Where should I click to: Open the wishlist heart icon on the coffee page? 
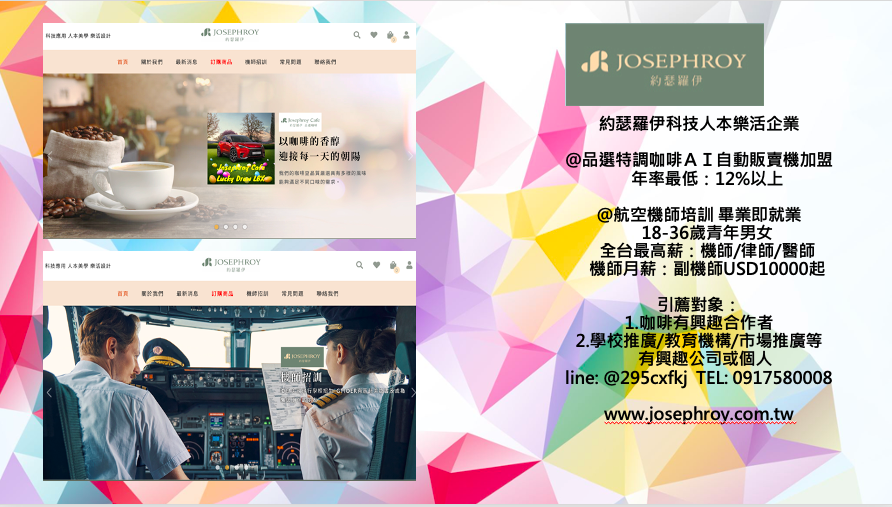(374, 35)
